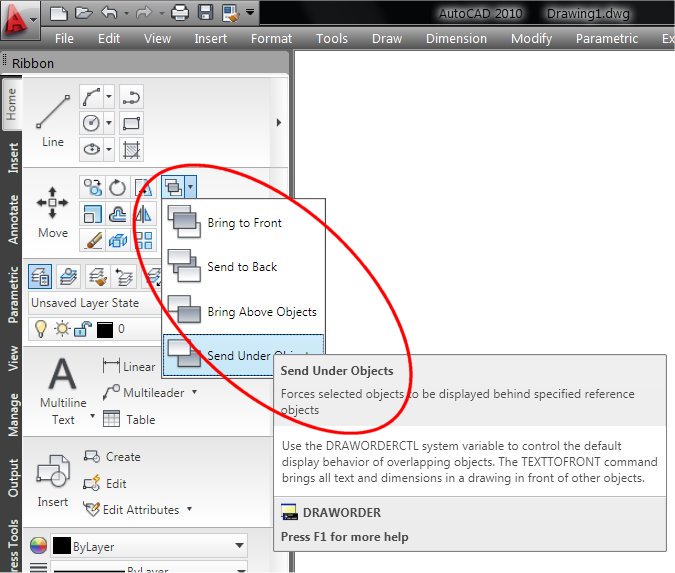675x573 pixels.
Task: Switch to the Home ribbon tab
Action: click(12, 104)
